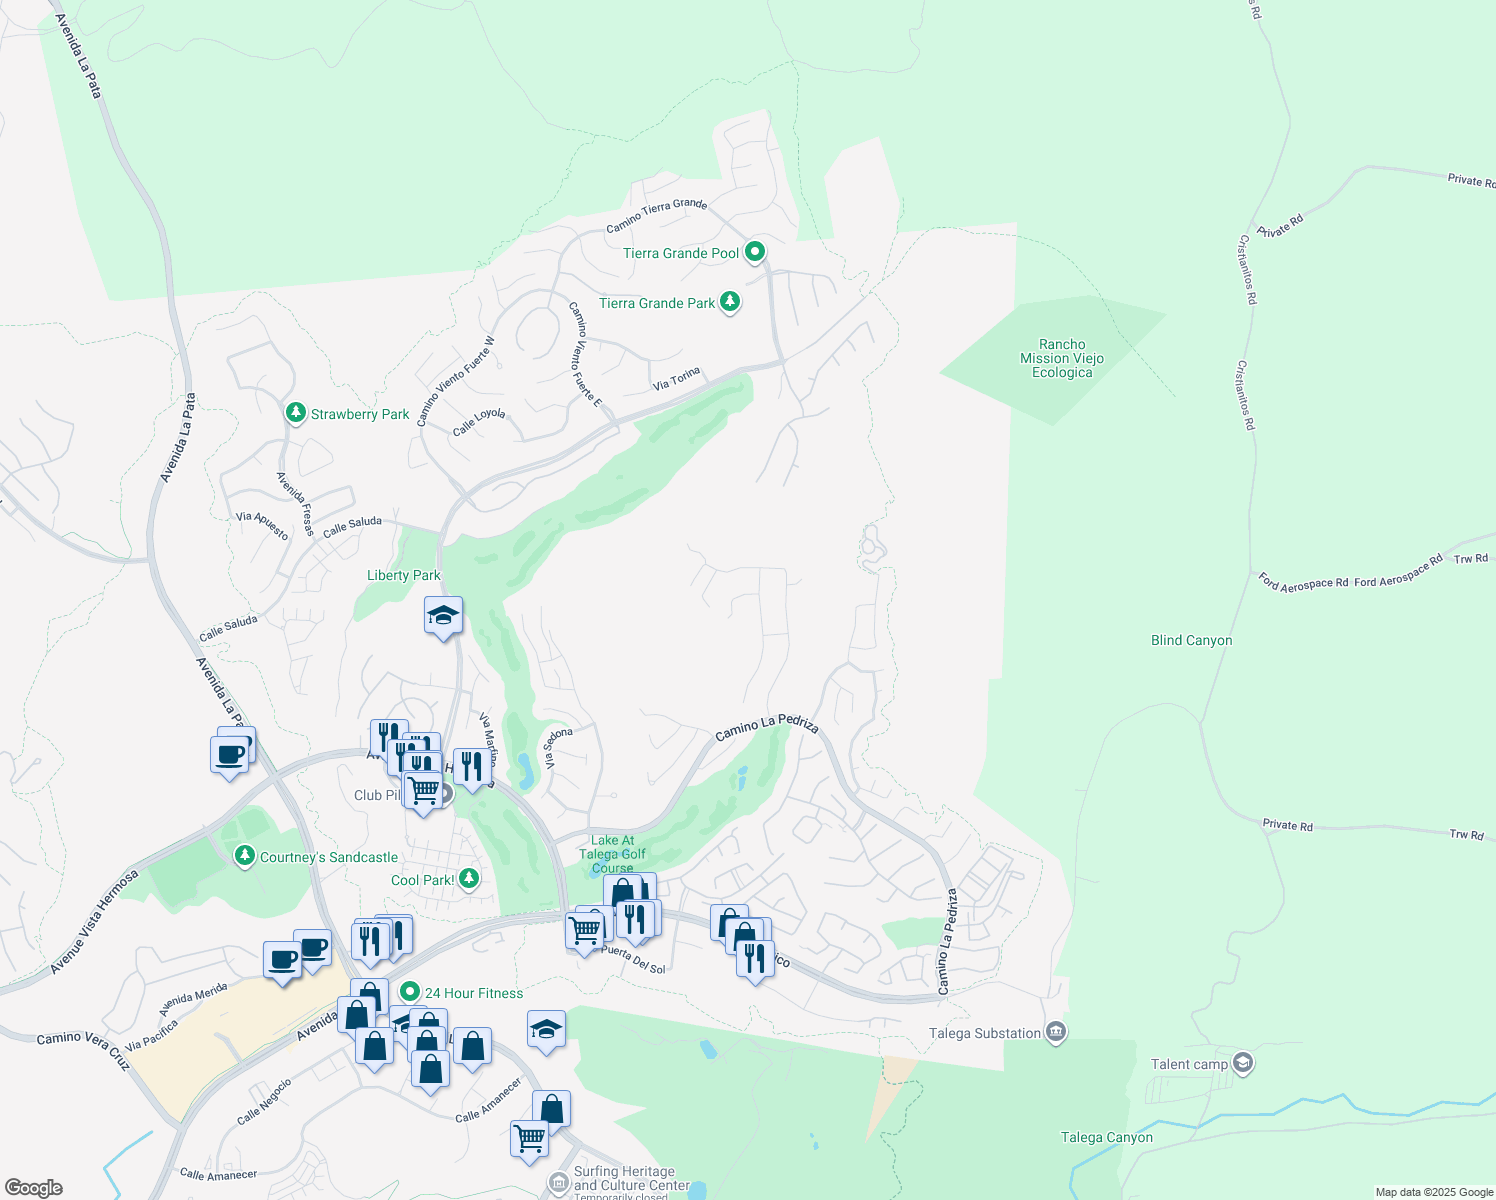Select the Camino Viento Fuerte W label
The image size is (1496, 1200).
[455, 382]
